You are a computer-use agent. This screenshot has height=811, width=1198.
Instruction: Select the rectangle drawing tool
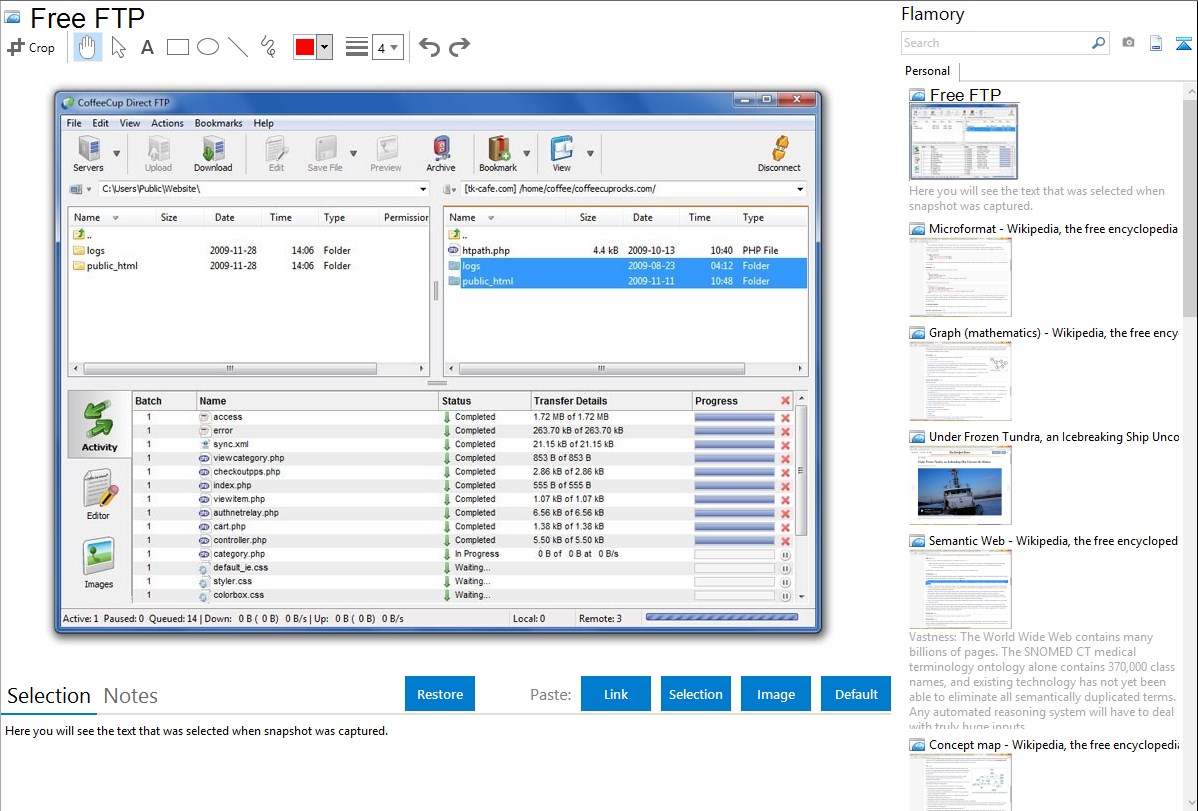point(177,47)
